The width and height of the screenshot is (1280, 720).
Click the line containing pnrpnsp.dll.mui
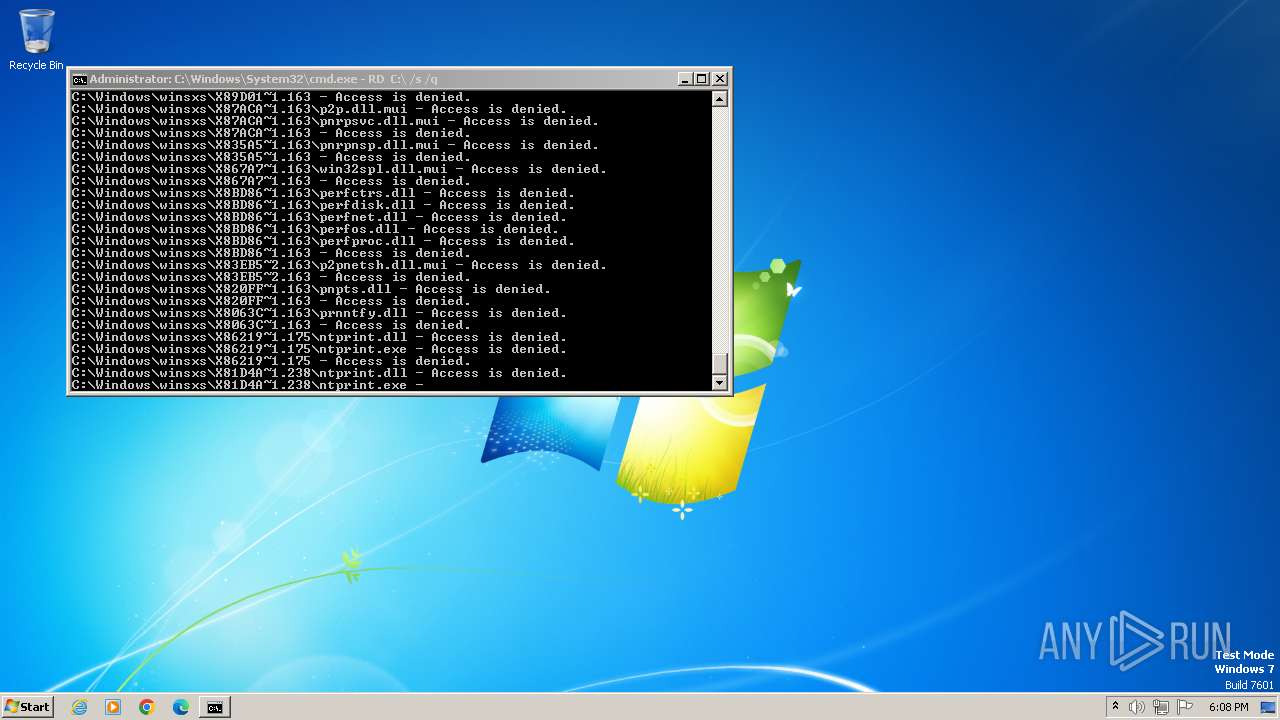click(335, 145)
